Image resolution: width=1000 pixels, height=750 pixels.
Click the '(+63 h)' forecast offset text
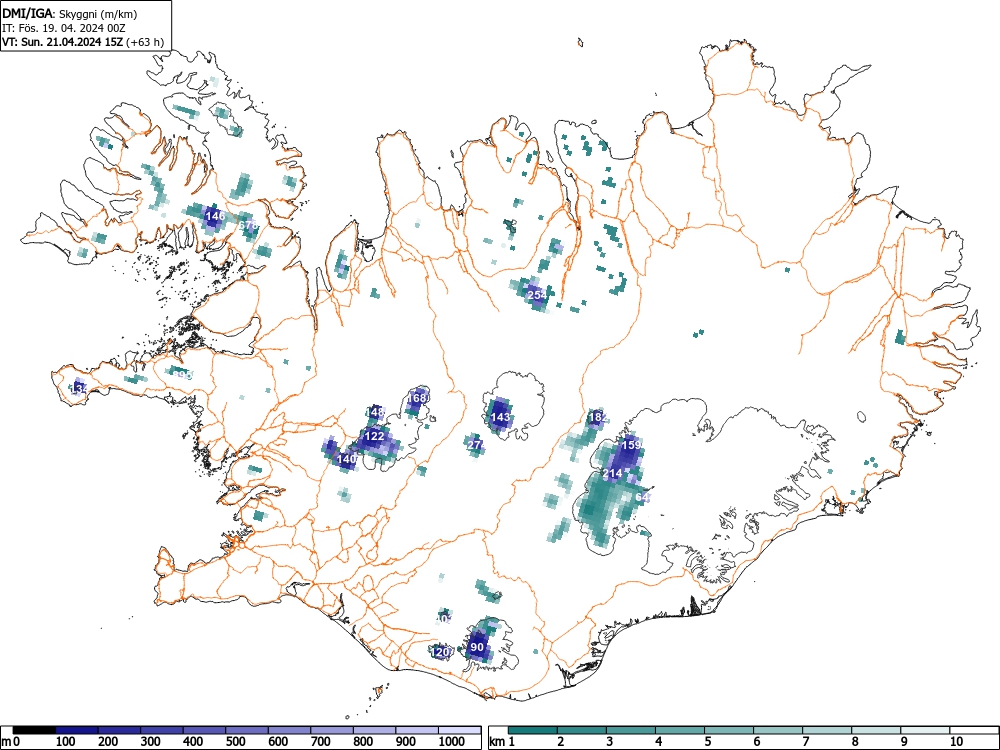[145, 43]
